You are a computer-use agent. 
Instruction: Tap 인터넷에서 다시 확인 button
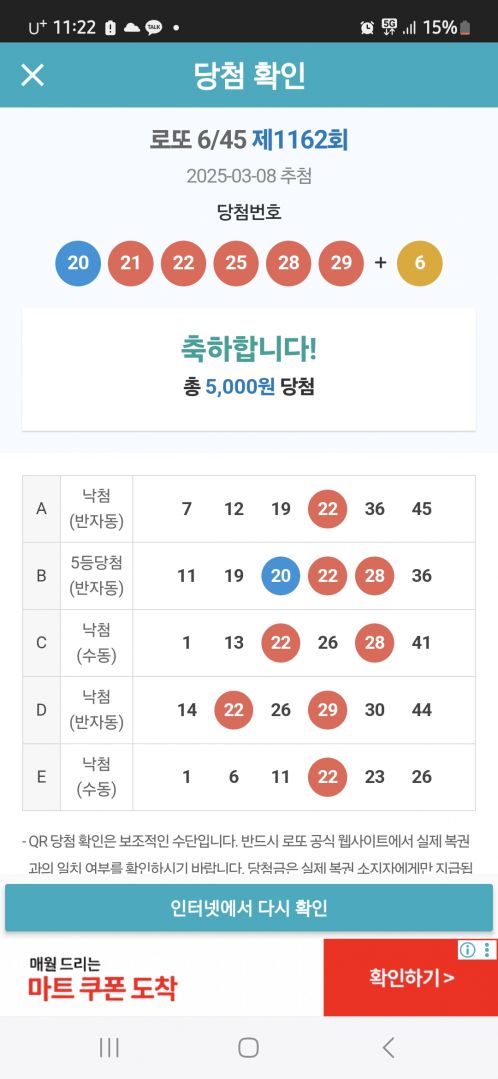coord(249,908)
